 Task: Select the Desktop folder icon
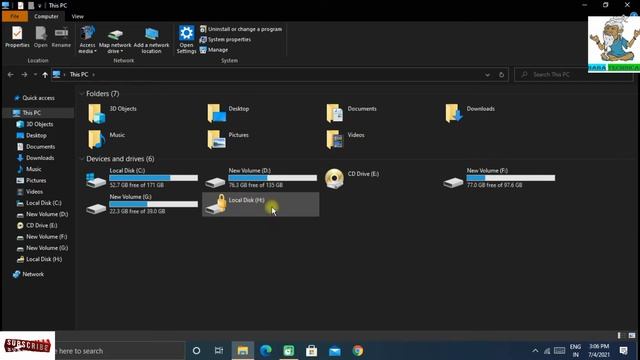tap(216, 113)
